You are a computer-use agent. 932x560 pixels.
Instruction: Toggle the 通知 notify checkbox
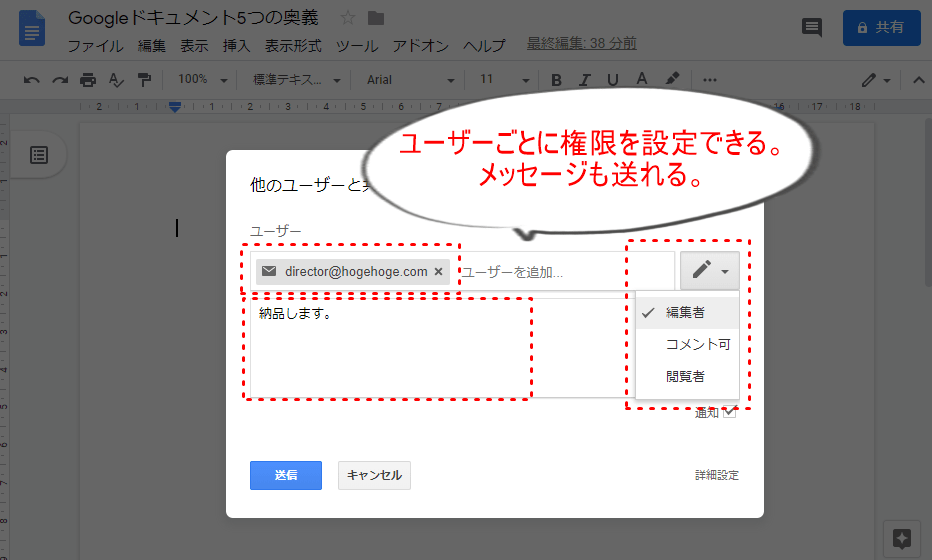click(729, 412)
